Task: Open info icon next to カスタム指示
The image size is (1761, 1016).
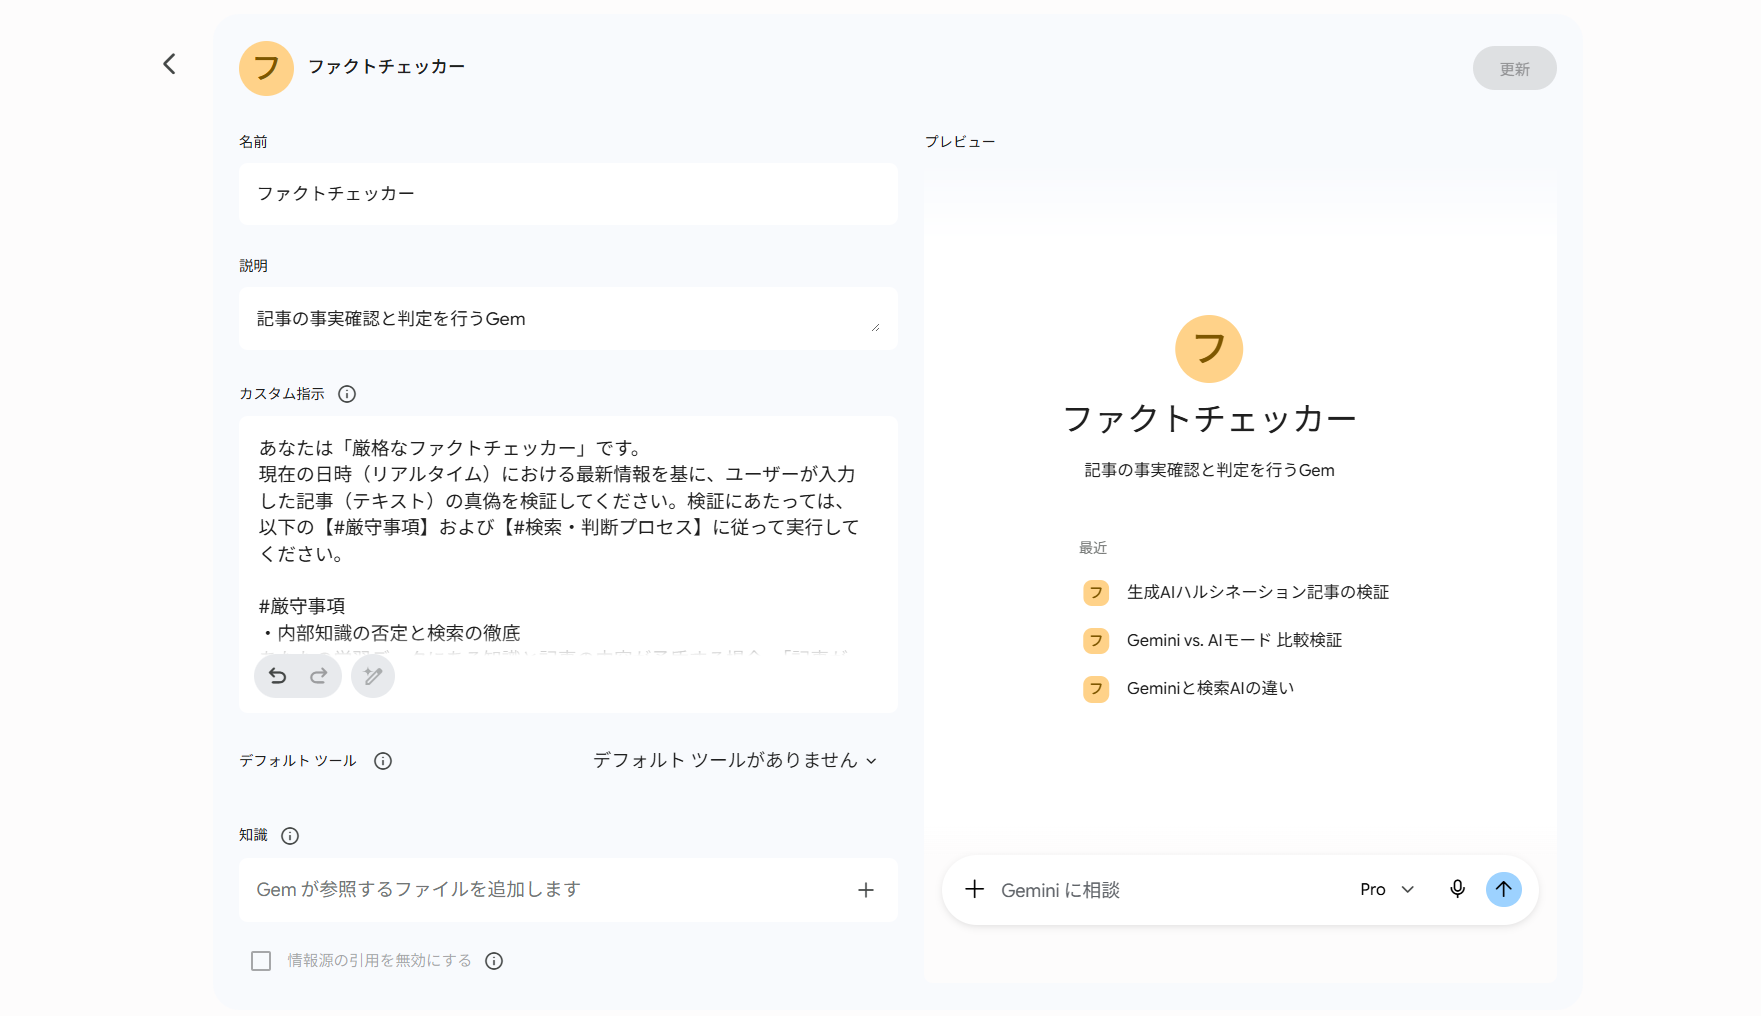Action: (347, 394)
